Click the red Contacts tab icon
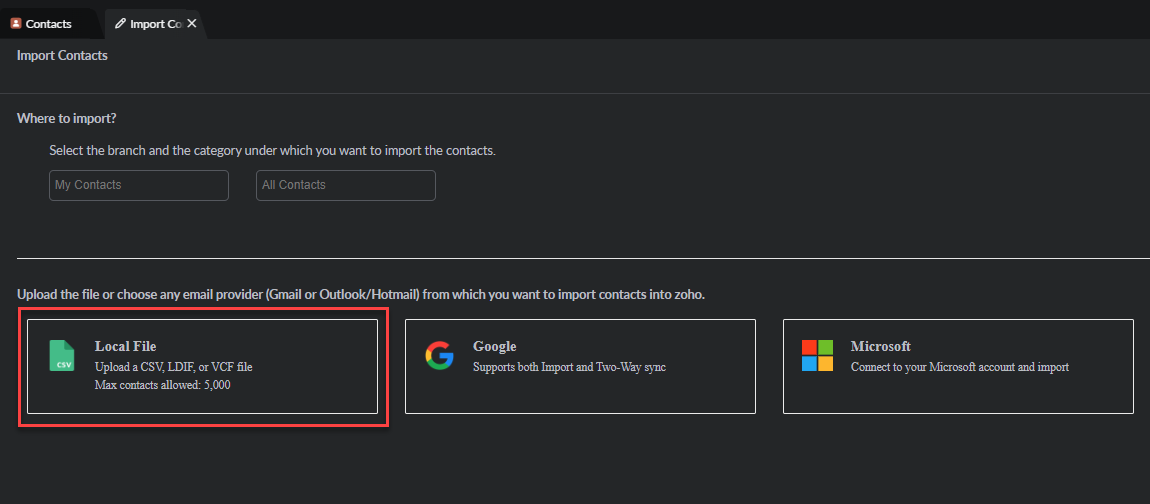Screen dimensions: 1150x504 coord(16,23)
